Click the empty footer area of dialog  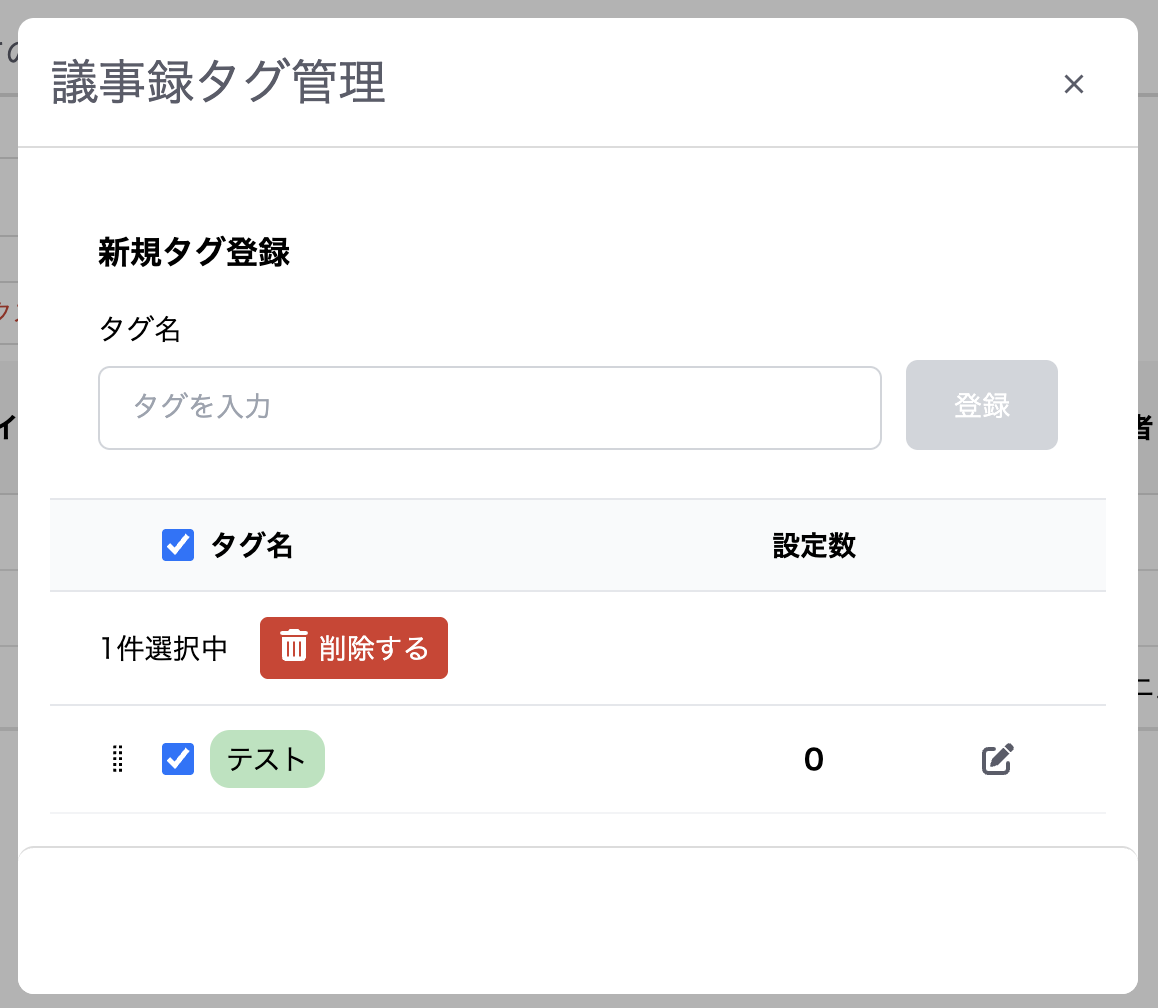pyautogui.click(x=578, y=920)
